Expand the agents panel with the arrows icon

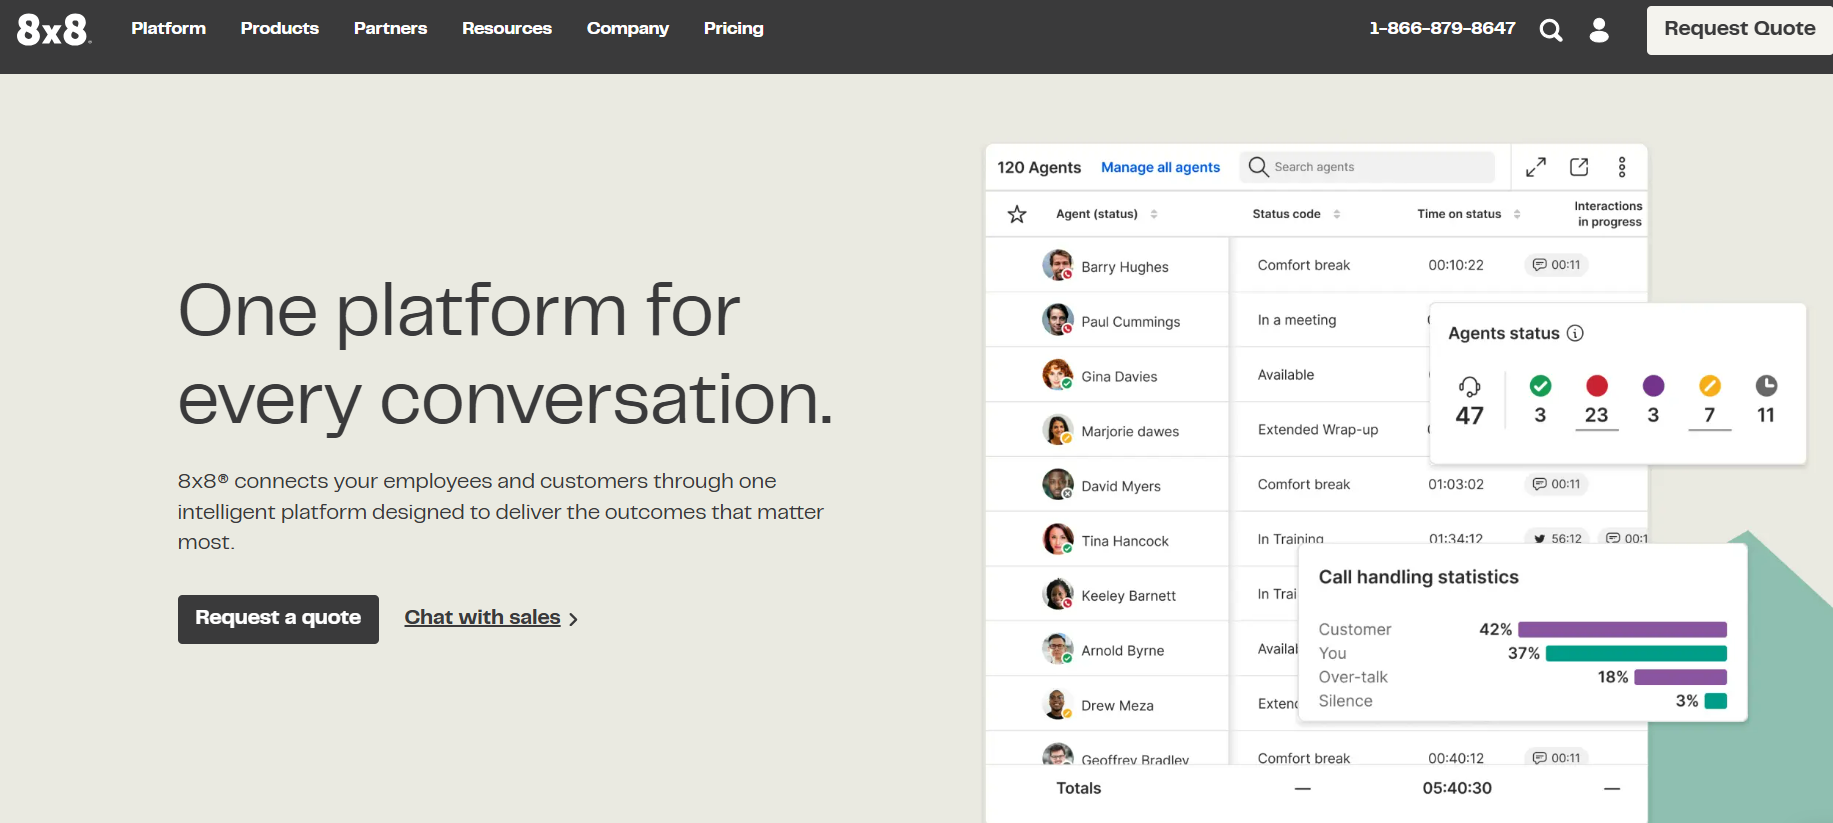click(1536, 167)
